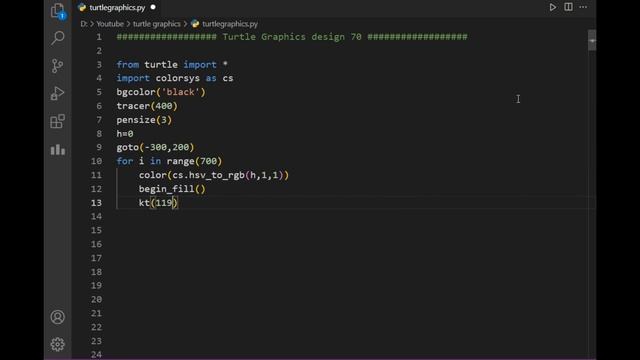The height and width of the screenshot is (360, 640).
Task: Click the Youtube breadcrumb folder
Action: pos(110,24)
